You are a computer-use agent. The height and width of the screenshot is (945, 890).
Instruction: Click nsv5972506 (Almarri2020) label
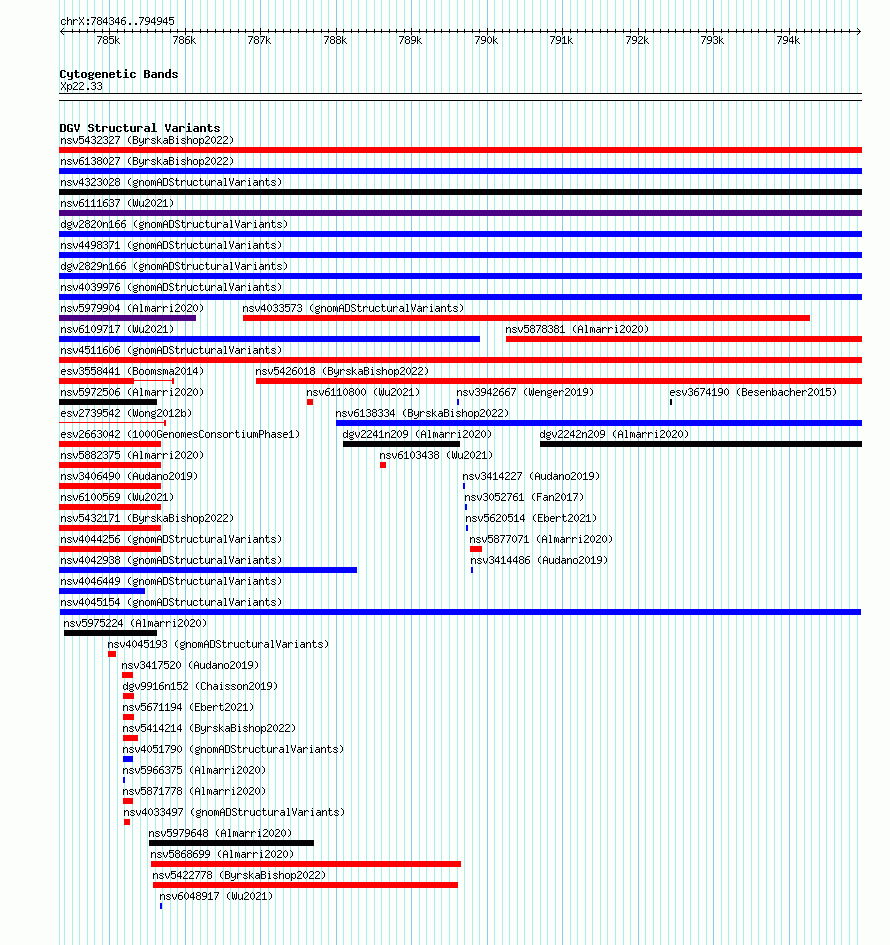click(132, 392)
